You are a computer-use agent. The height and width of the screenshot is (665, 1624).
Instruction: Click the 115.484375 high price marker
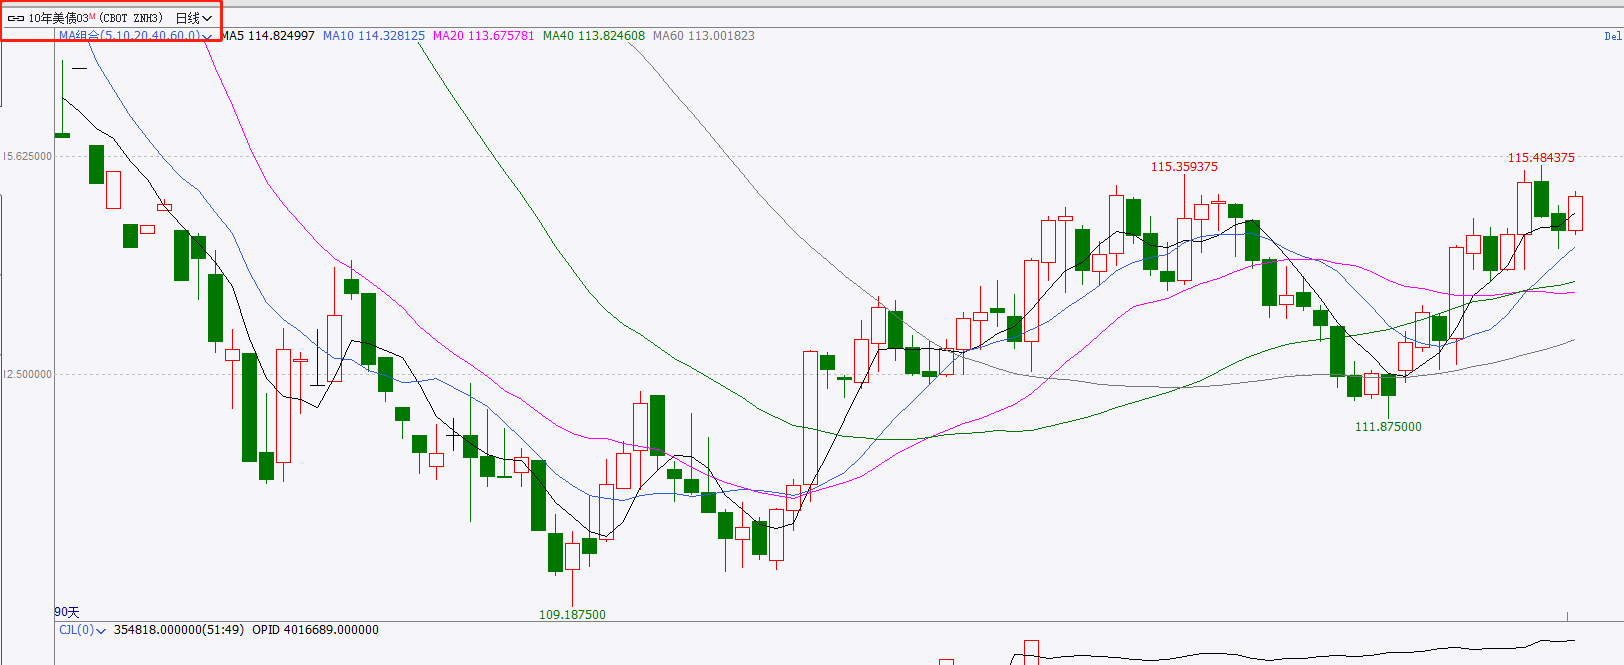(1541, 158)
